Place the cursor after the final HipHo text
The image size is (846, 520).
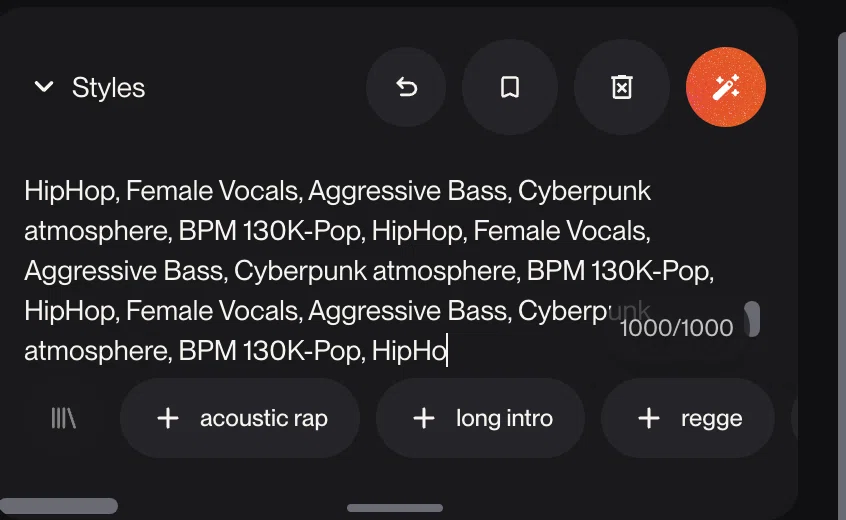coord(447,351)
